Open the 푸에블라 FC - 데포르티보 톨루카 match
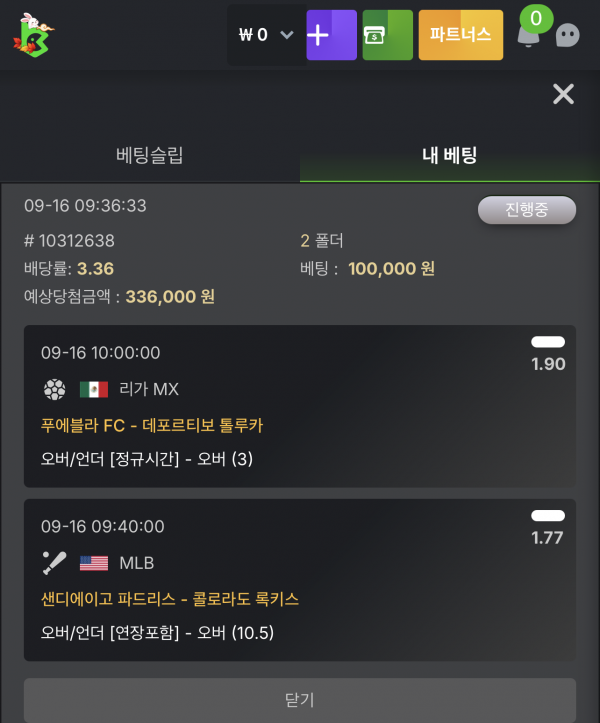600x723 pixels. point(152,425)
